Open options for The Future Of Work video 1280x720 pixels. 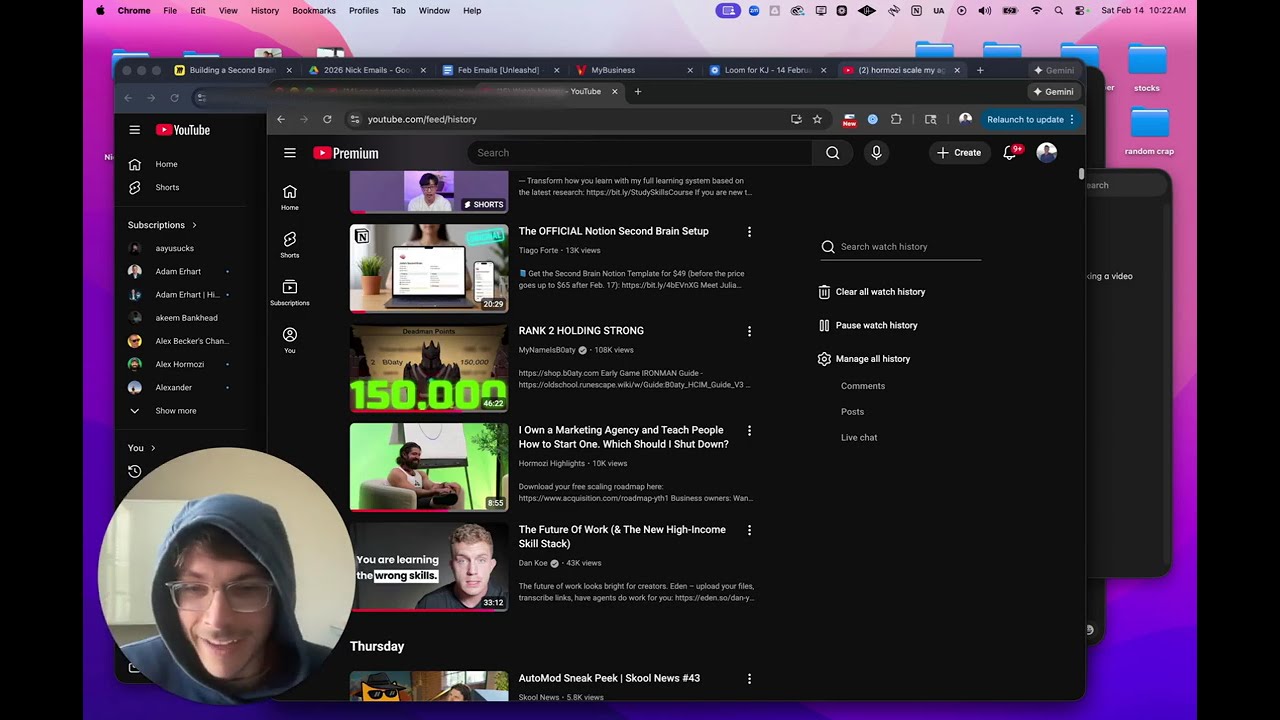tap(749, 530)
